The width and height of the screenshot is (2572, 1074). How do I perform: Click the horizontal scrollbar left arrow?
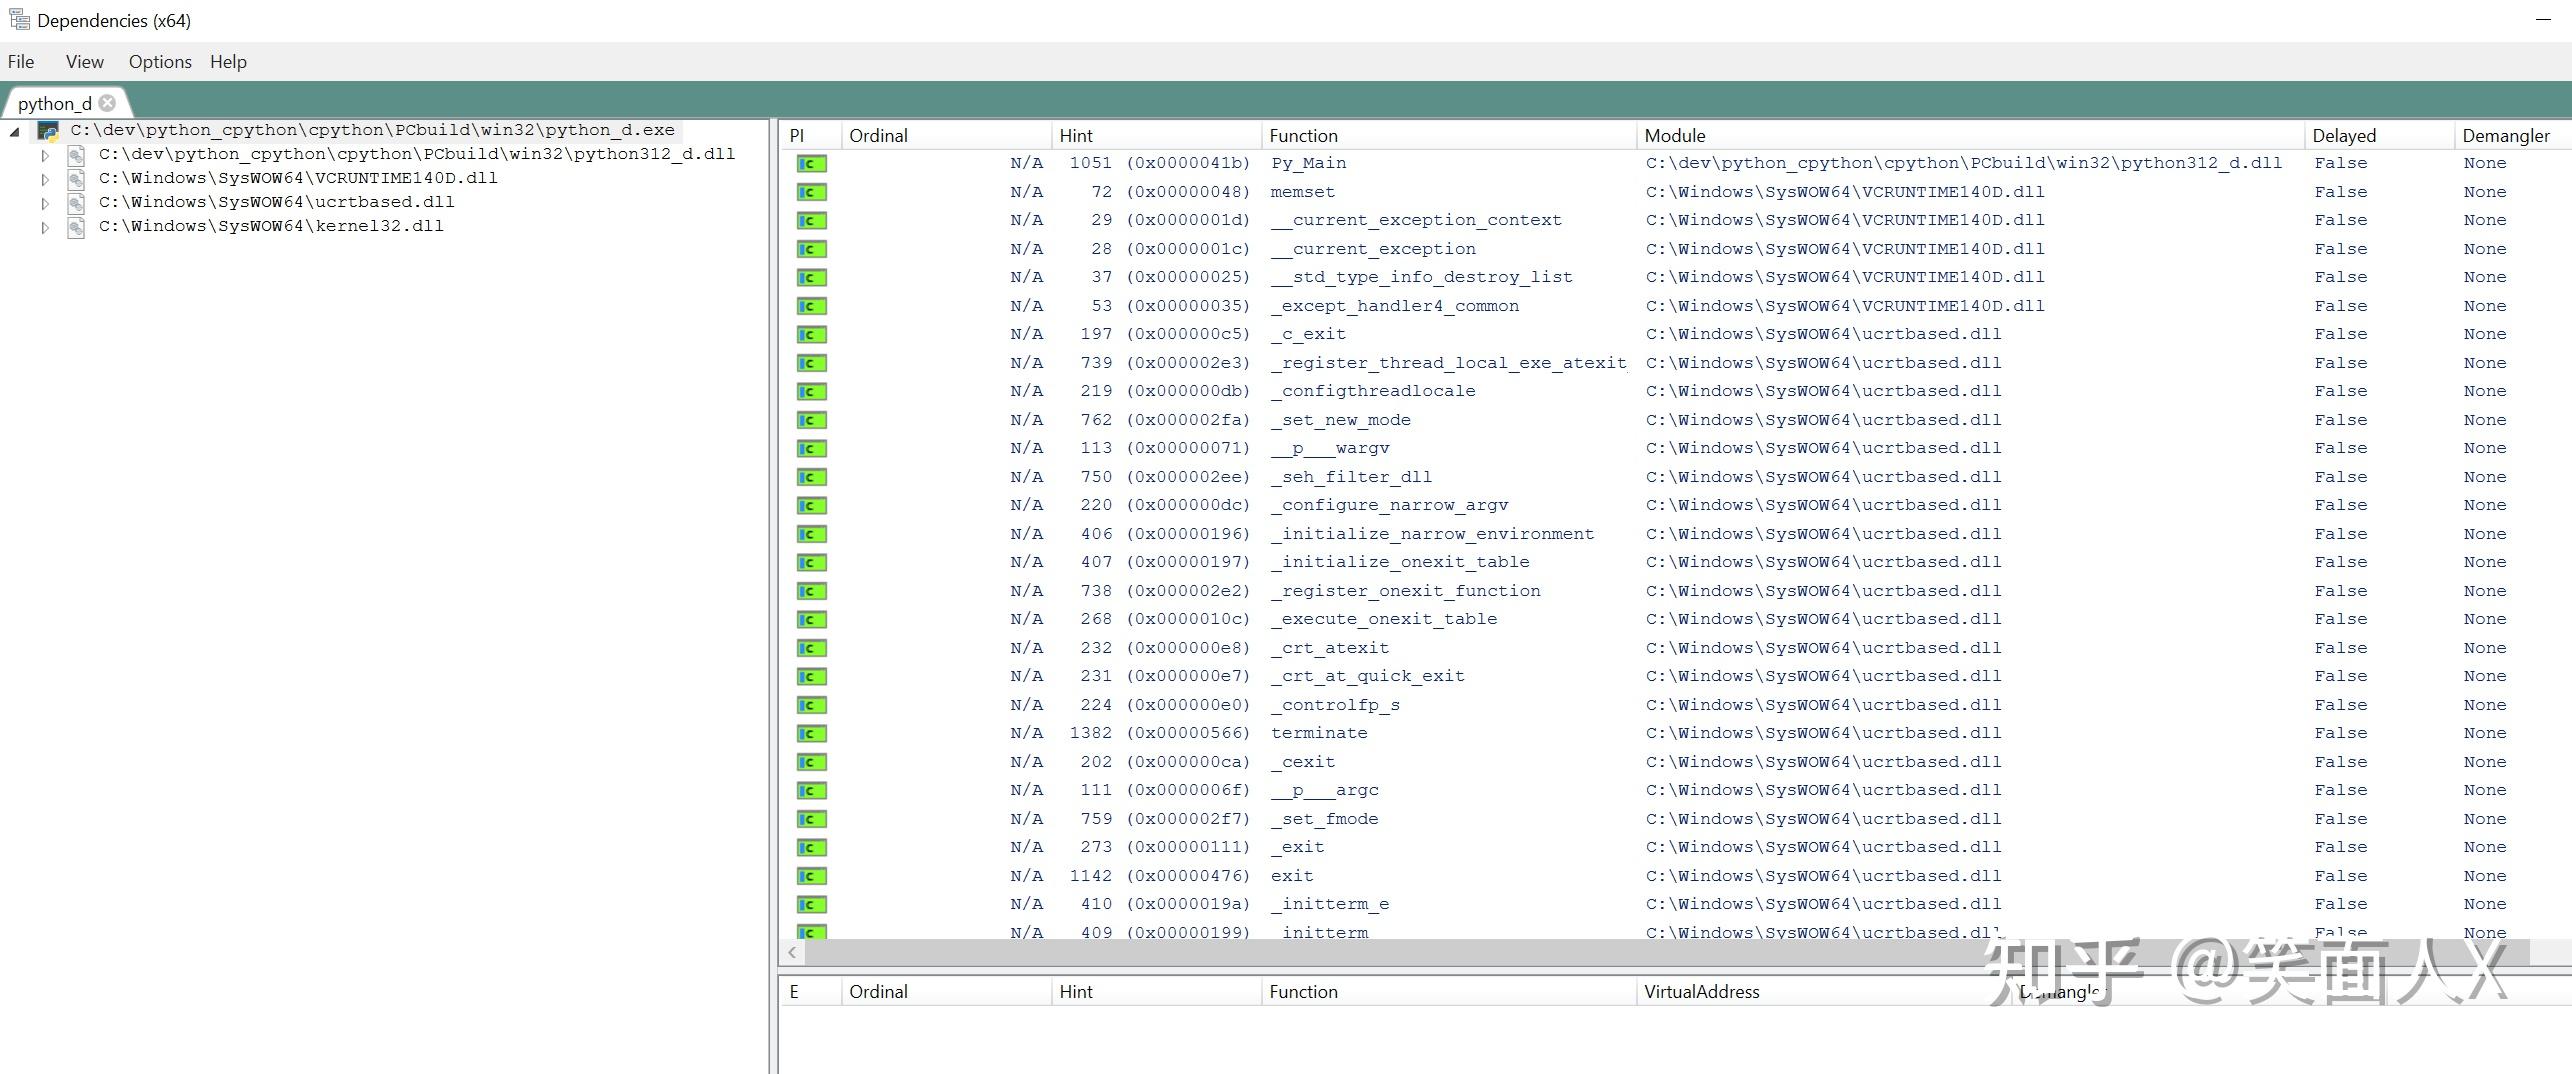[x=792, y=953]
